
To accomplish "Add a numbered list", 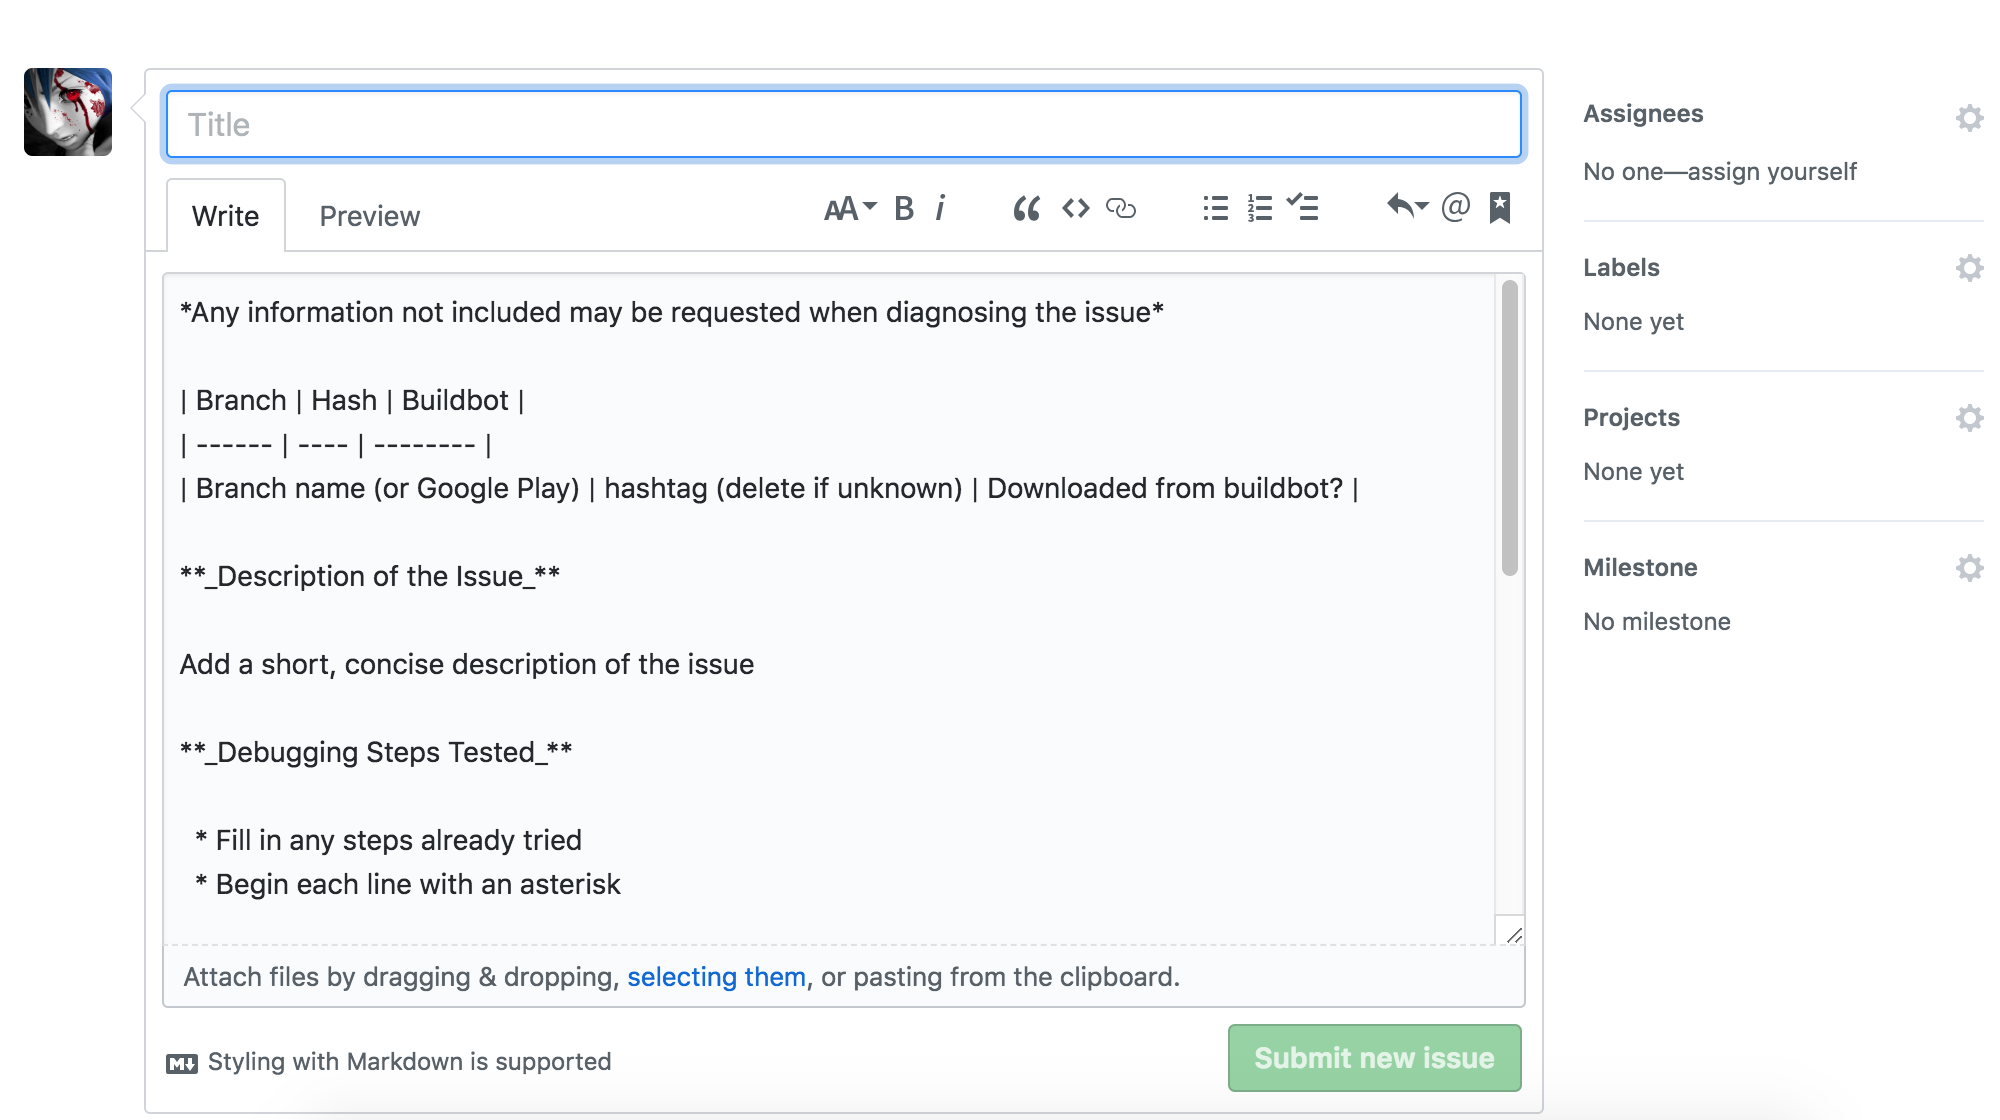I will point(1260,208).
